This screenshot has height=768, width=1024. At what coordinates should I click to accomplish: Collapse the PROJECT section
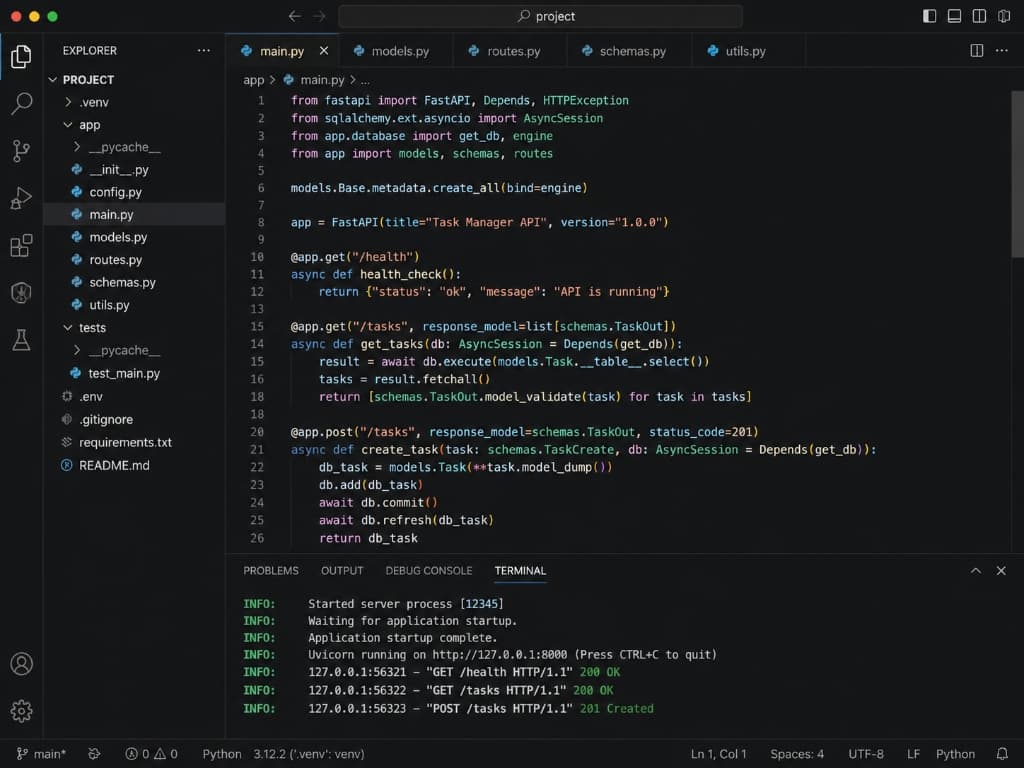coord(53,80)
